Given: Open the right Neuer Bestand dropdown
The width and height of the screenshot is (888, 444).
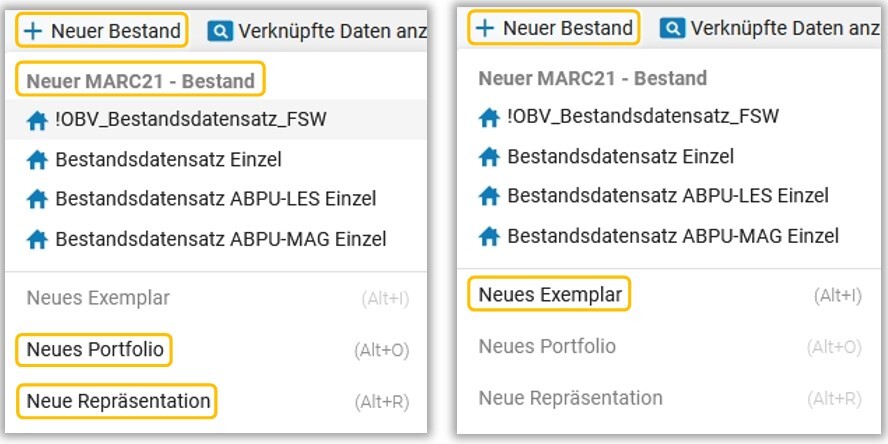Looking at the screenshot, I should 554,28.
